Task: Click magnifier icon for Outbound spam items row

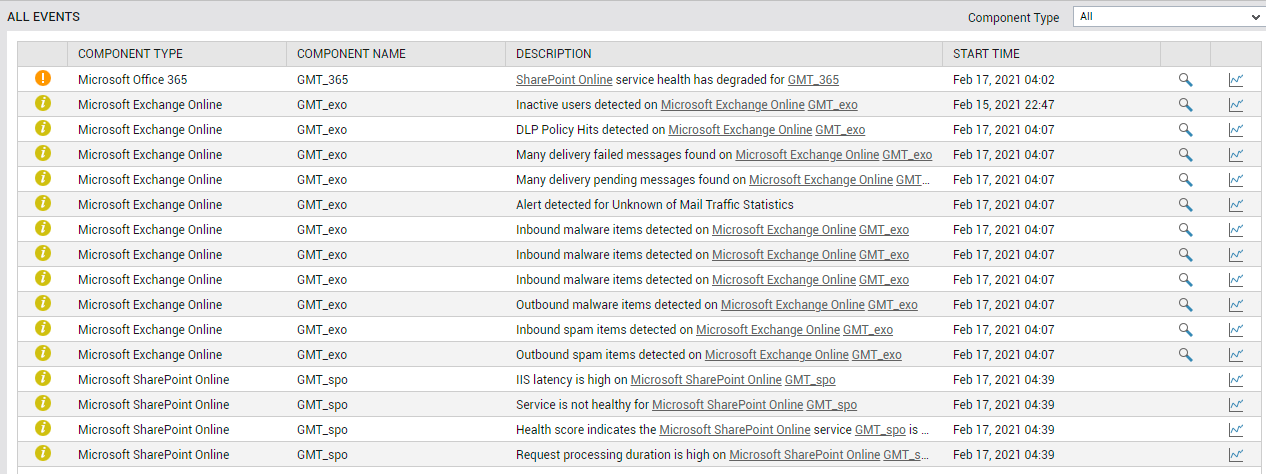Action: [1185, 355]
